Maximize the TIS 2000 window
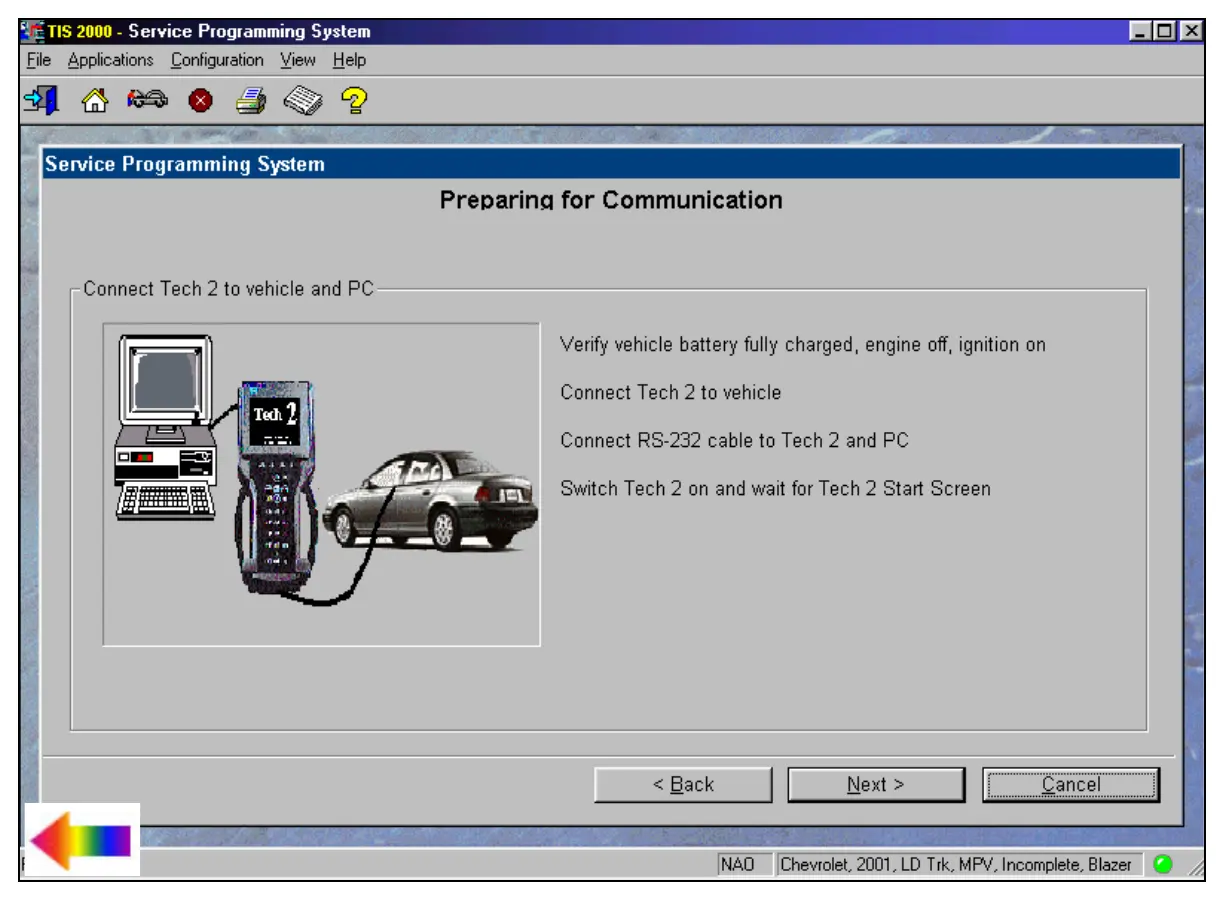 coord(1166,32)
